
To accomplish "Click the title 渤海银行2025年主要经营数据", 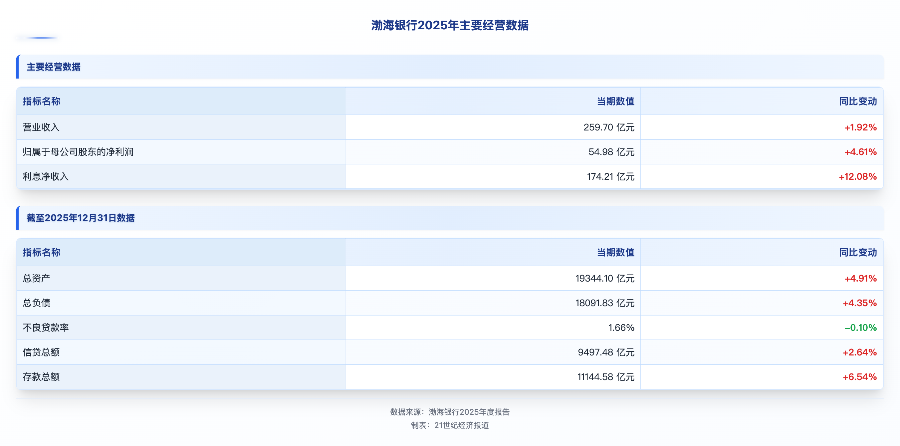I will pos(449,25).
